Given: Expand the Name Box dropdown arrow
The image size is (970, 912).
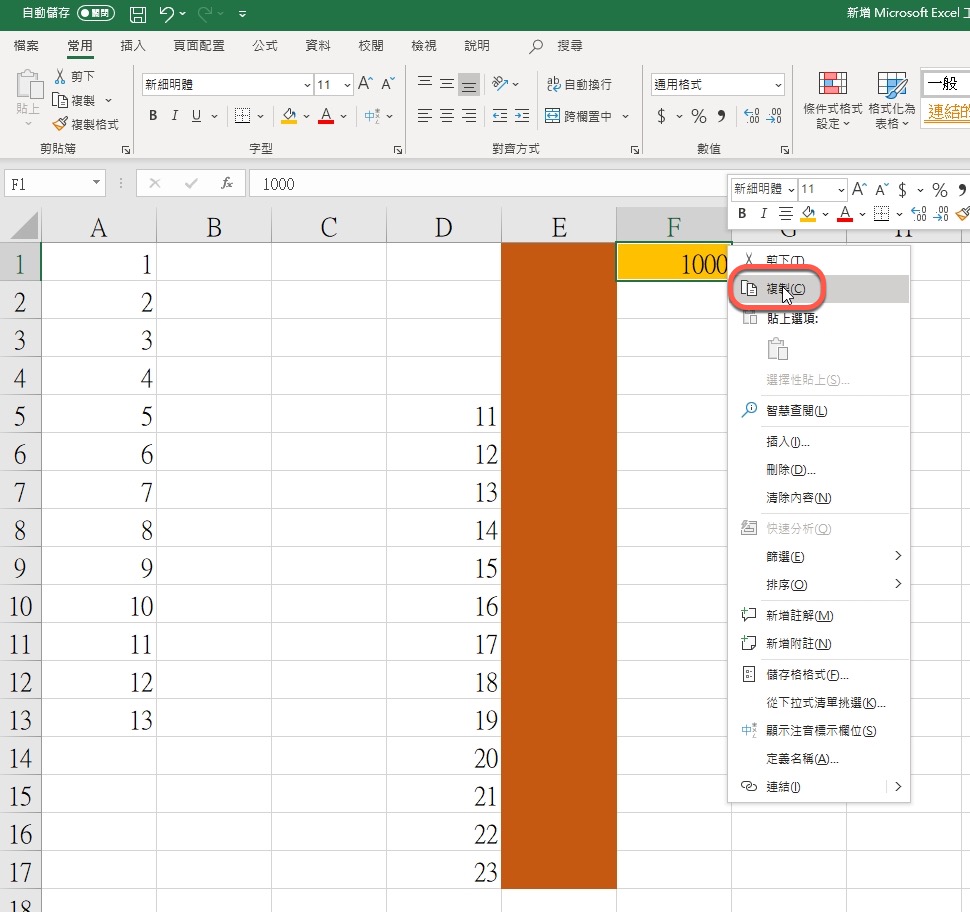Looking at the screenshot, I should pyautogui.click(x=96, y=184).
